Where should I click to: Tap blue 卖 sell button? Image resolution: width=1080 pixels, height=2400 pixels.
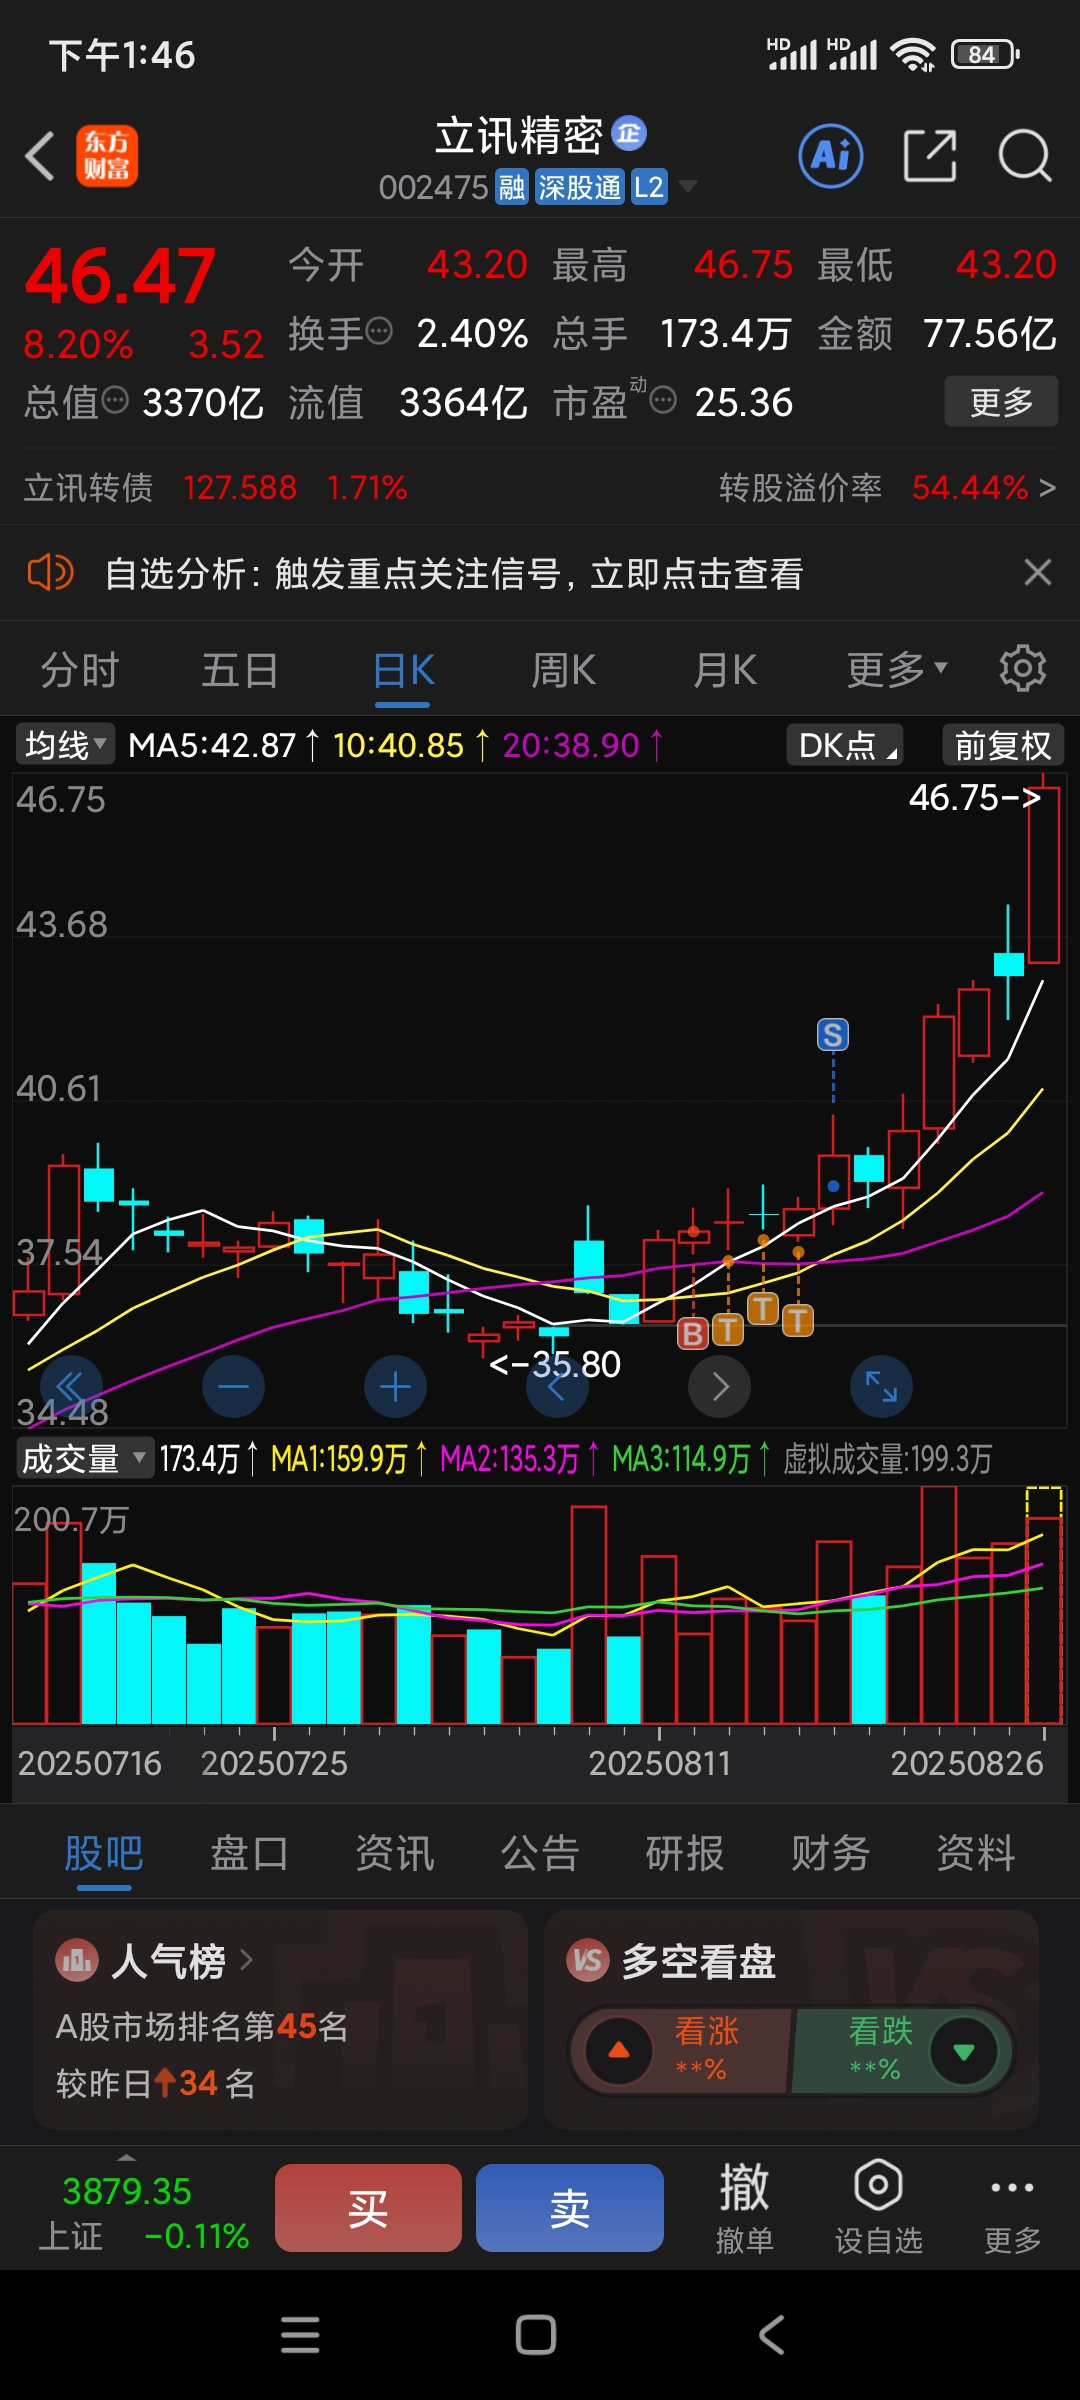pyautogui.click(x=570, y=2208)
